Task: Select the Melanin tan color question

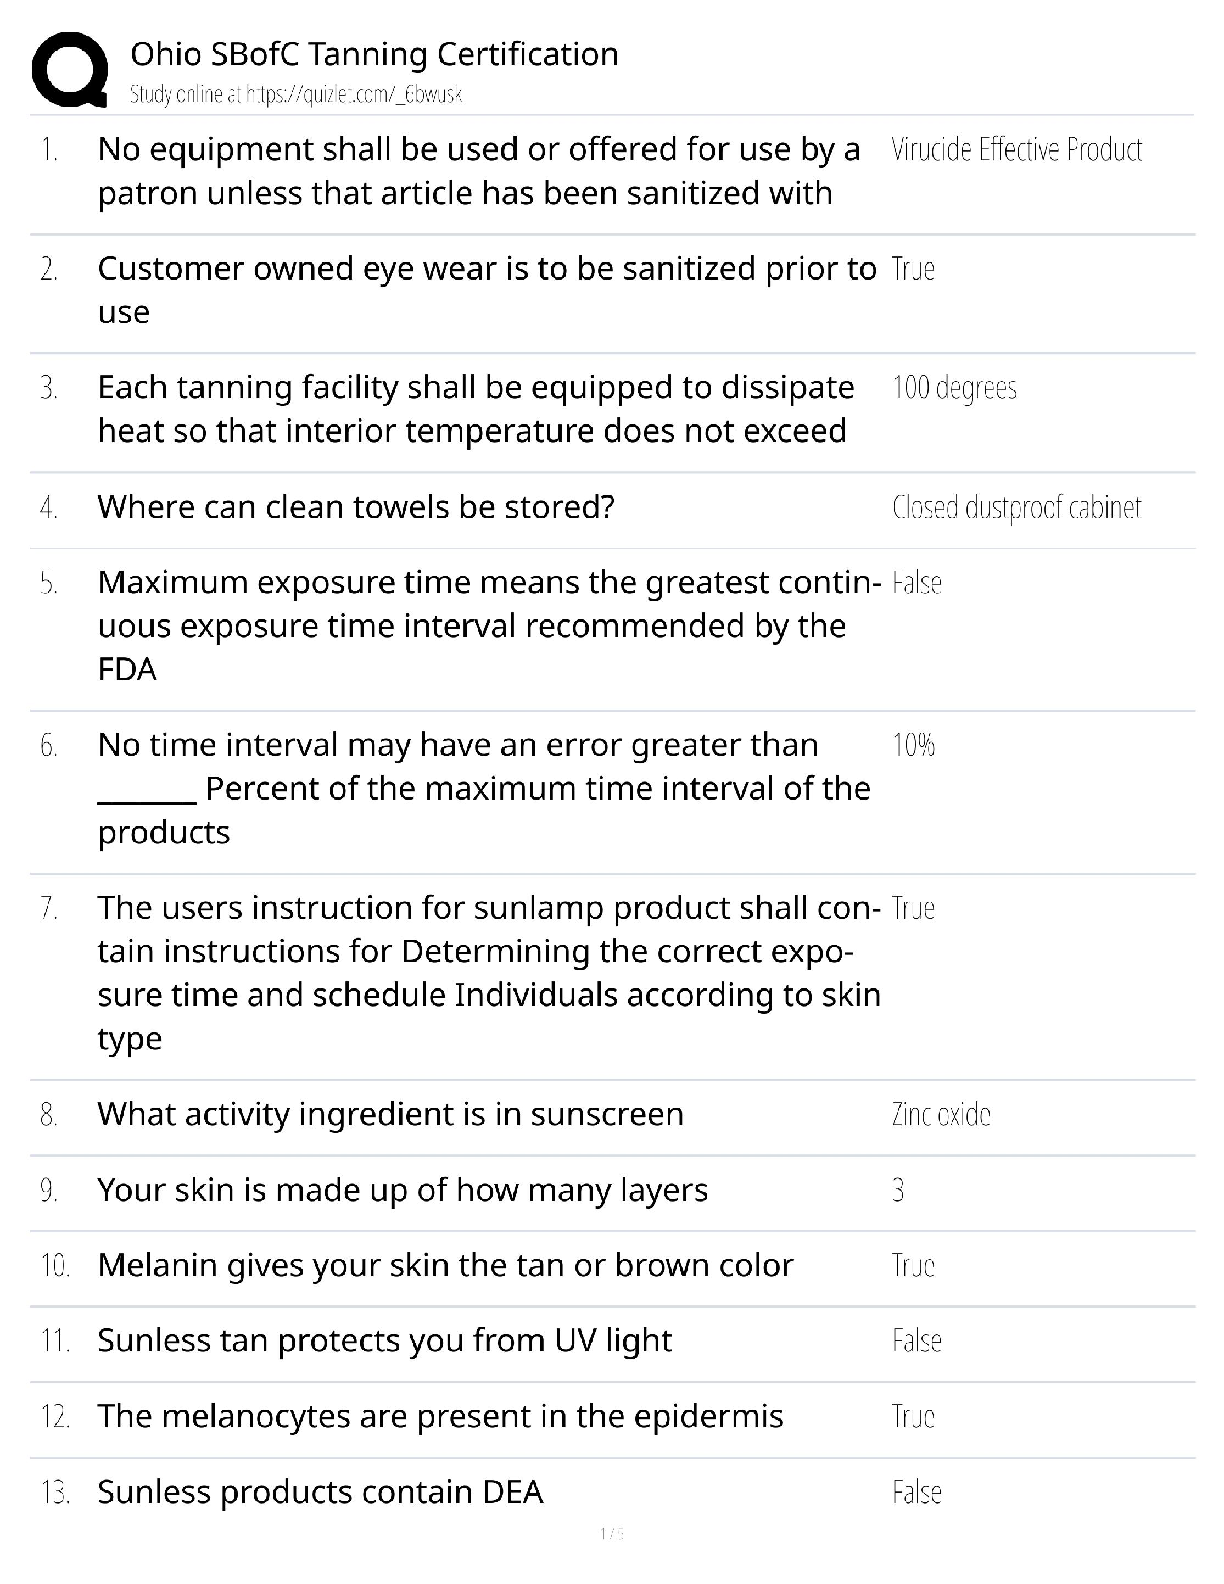Action: 445,1265
